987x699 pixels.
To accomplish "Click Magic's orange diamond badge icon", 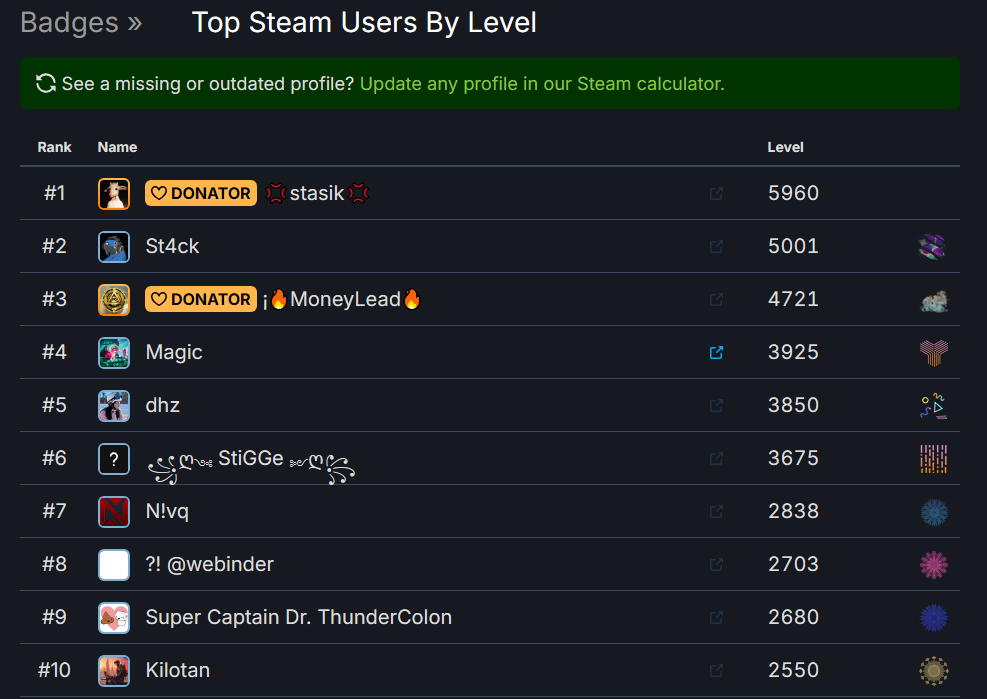I will coord(933,352).
